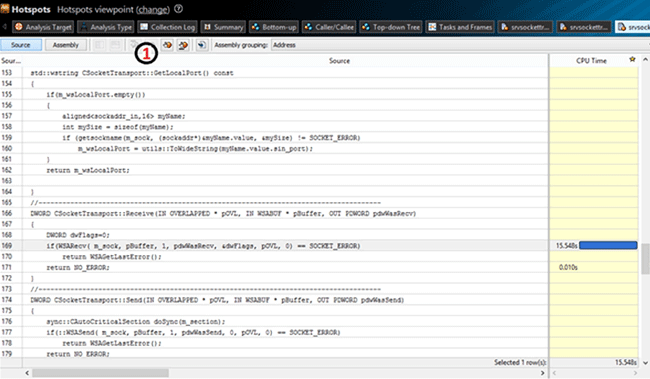Click the CPU Time pane scroll left arrow
Screen dimensions: 650x379
point(555,373)
